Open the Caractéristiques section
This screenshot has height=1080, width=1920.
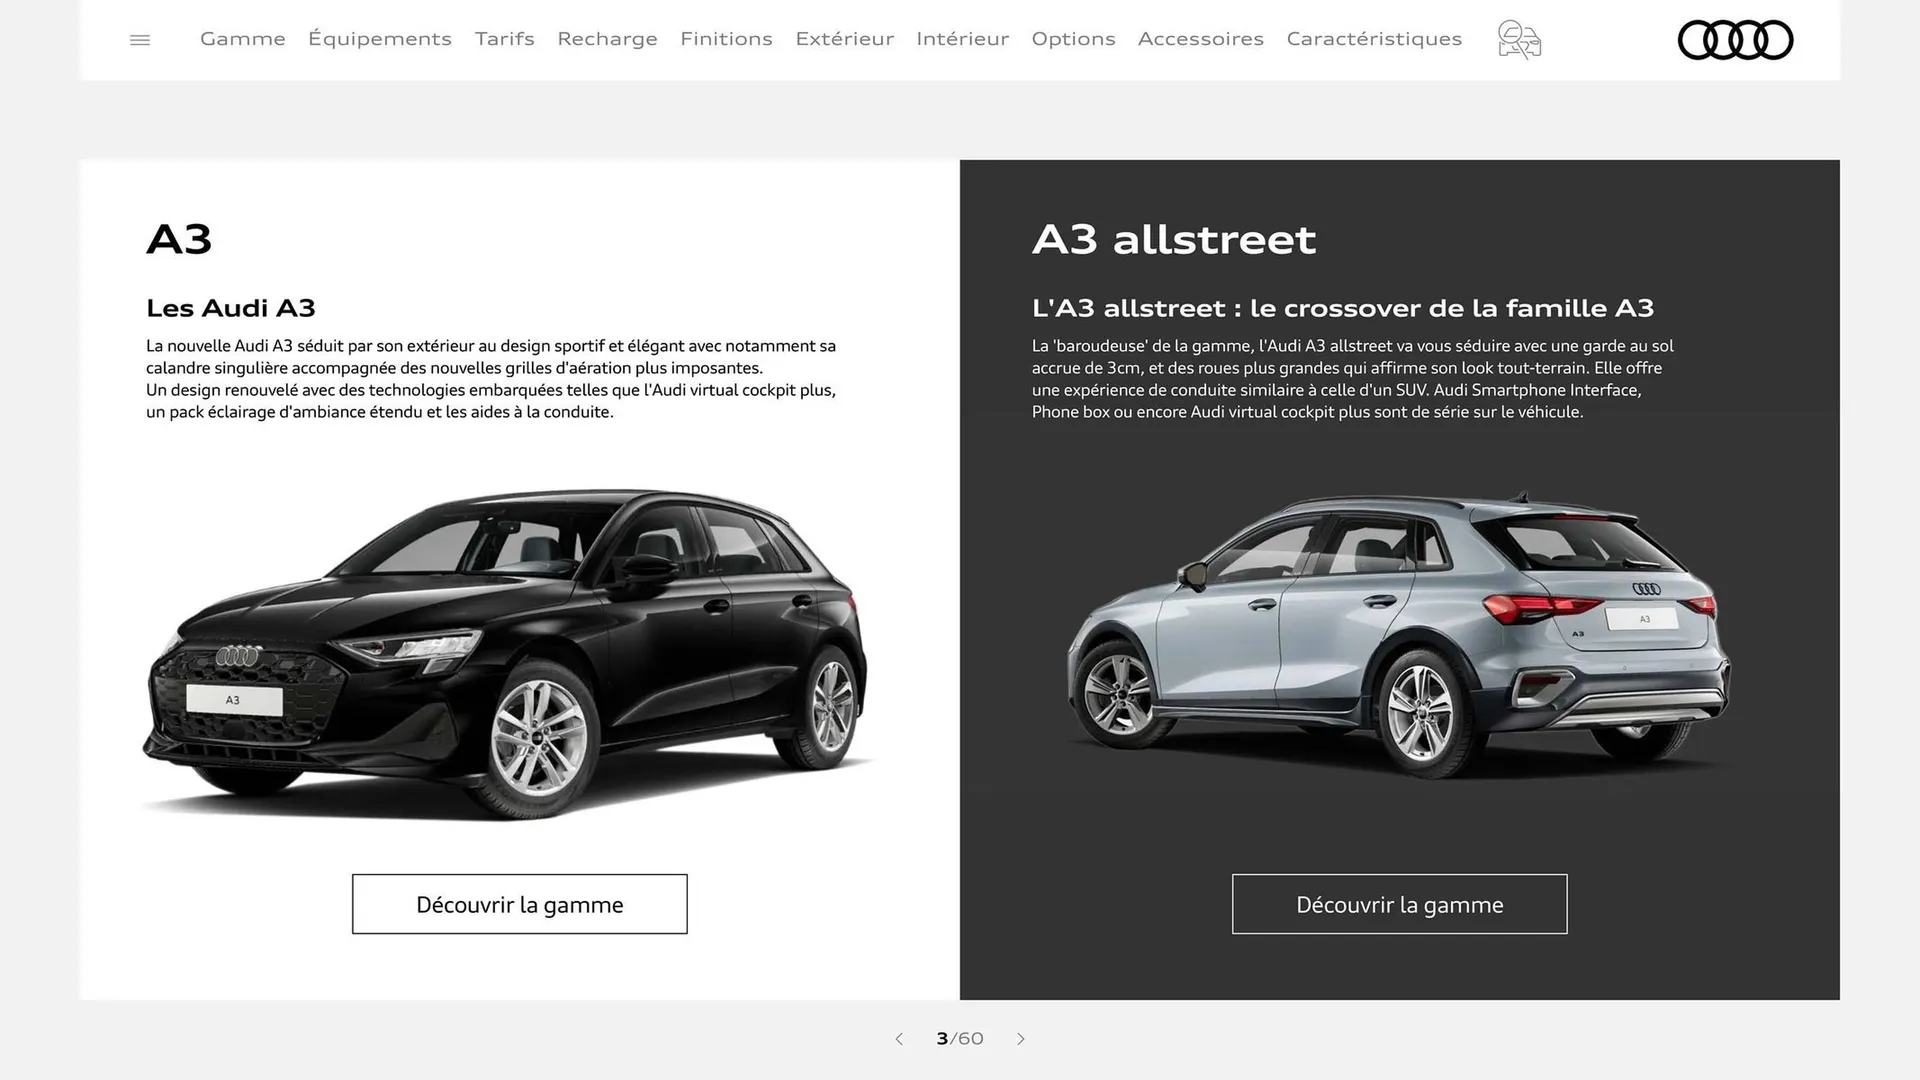click(1374, 39)
